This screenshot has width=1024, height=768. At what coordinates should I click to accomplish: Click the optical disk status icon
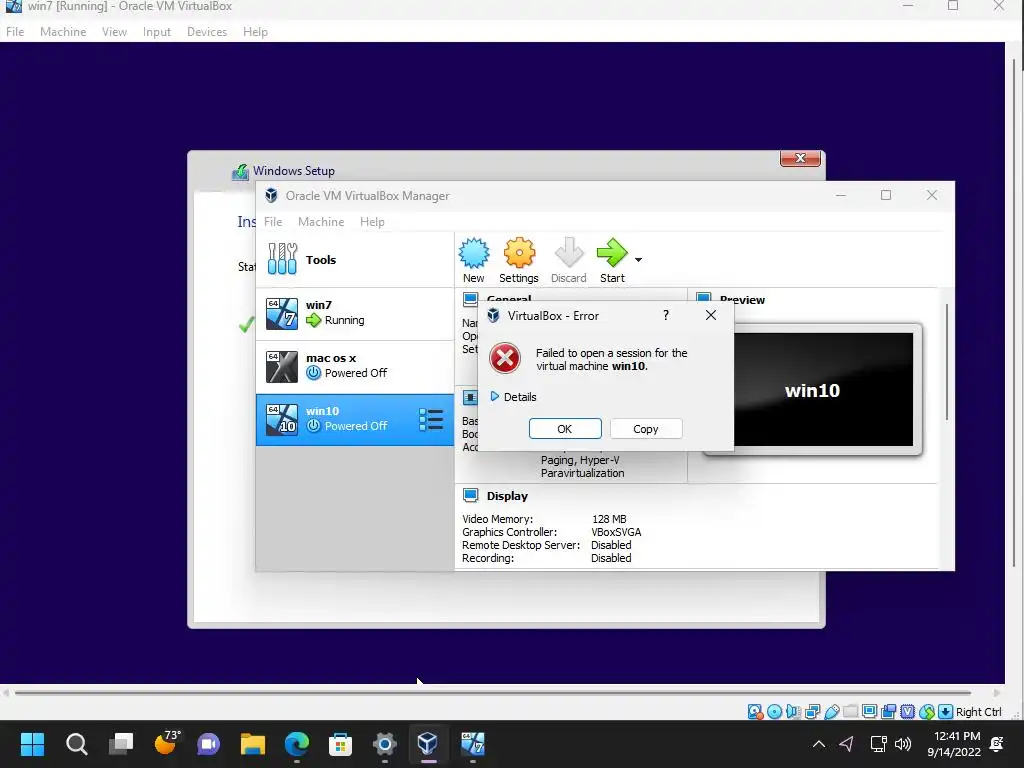click(x=775, y=712)
